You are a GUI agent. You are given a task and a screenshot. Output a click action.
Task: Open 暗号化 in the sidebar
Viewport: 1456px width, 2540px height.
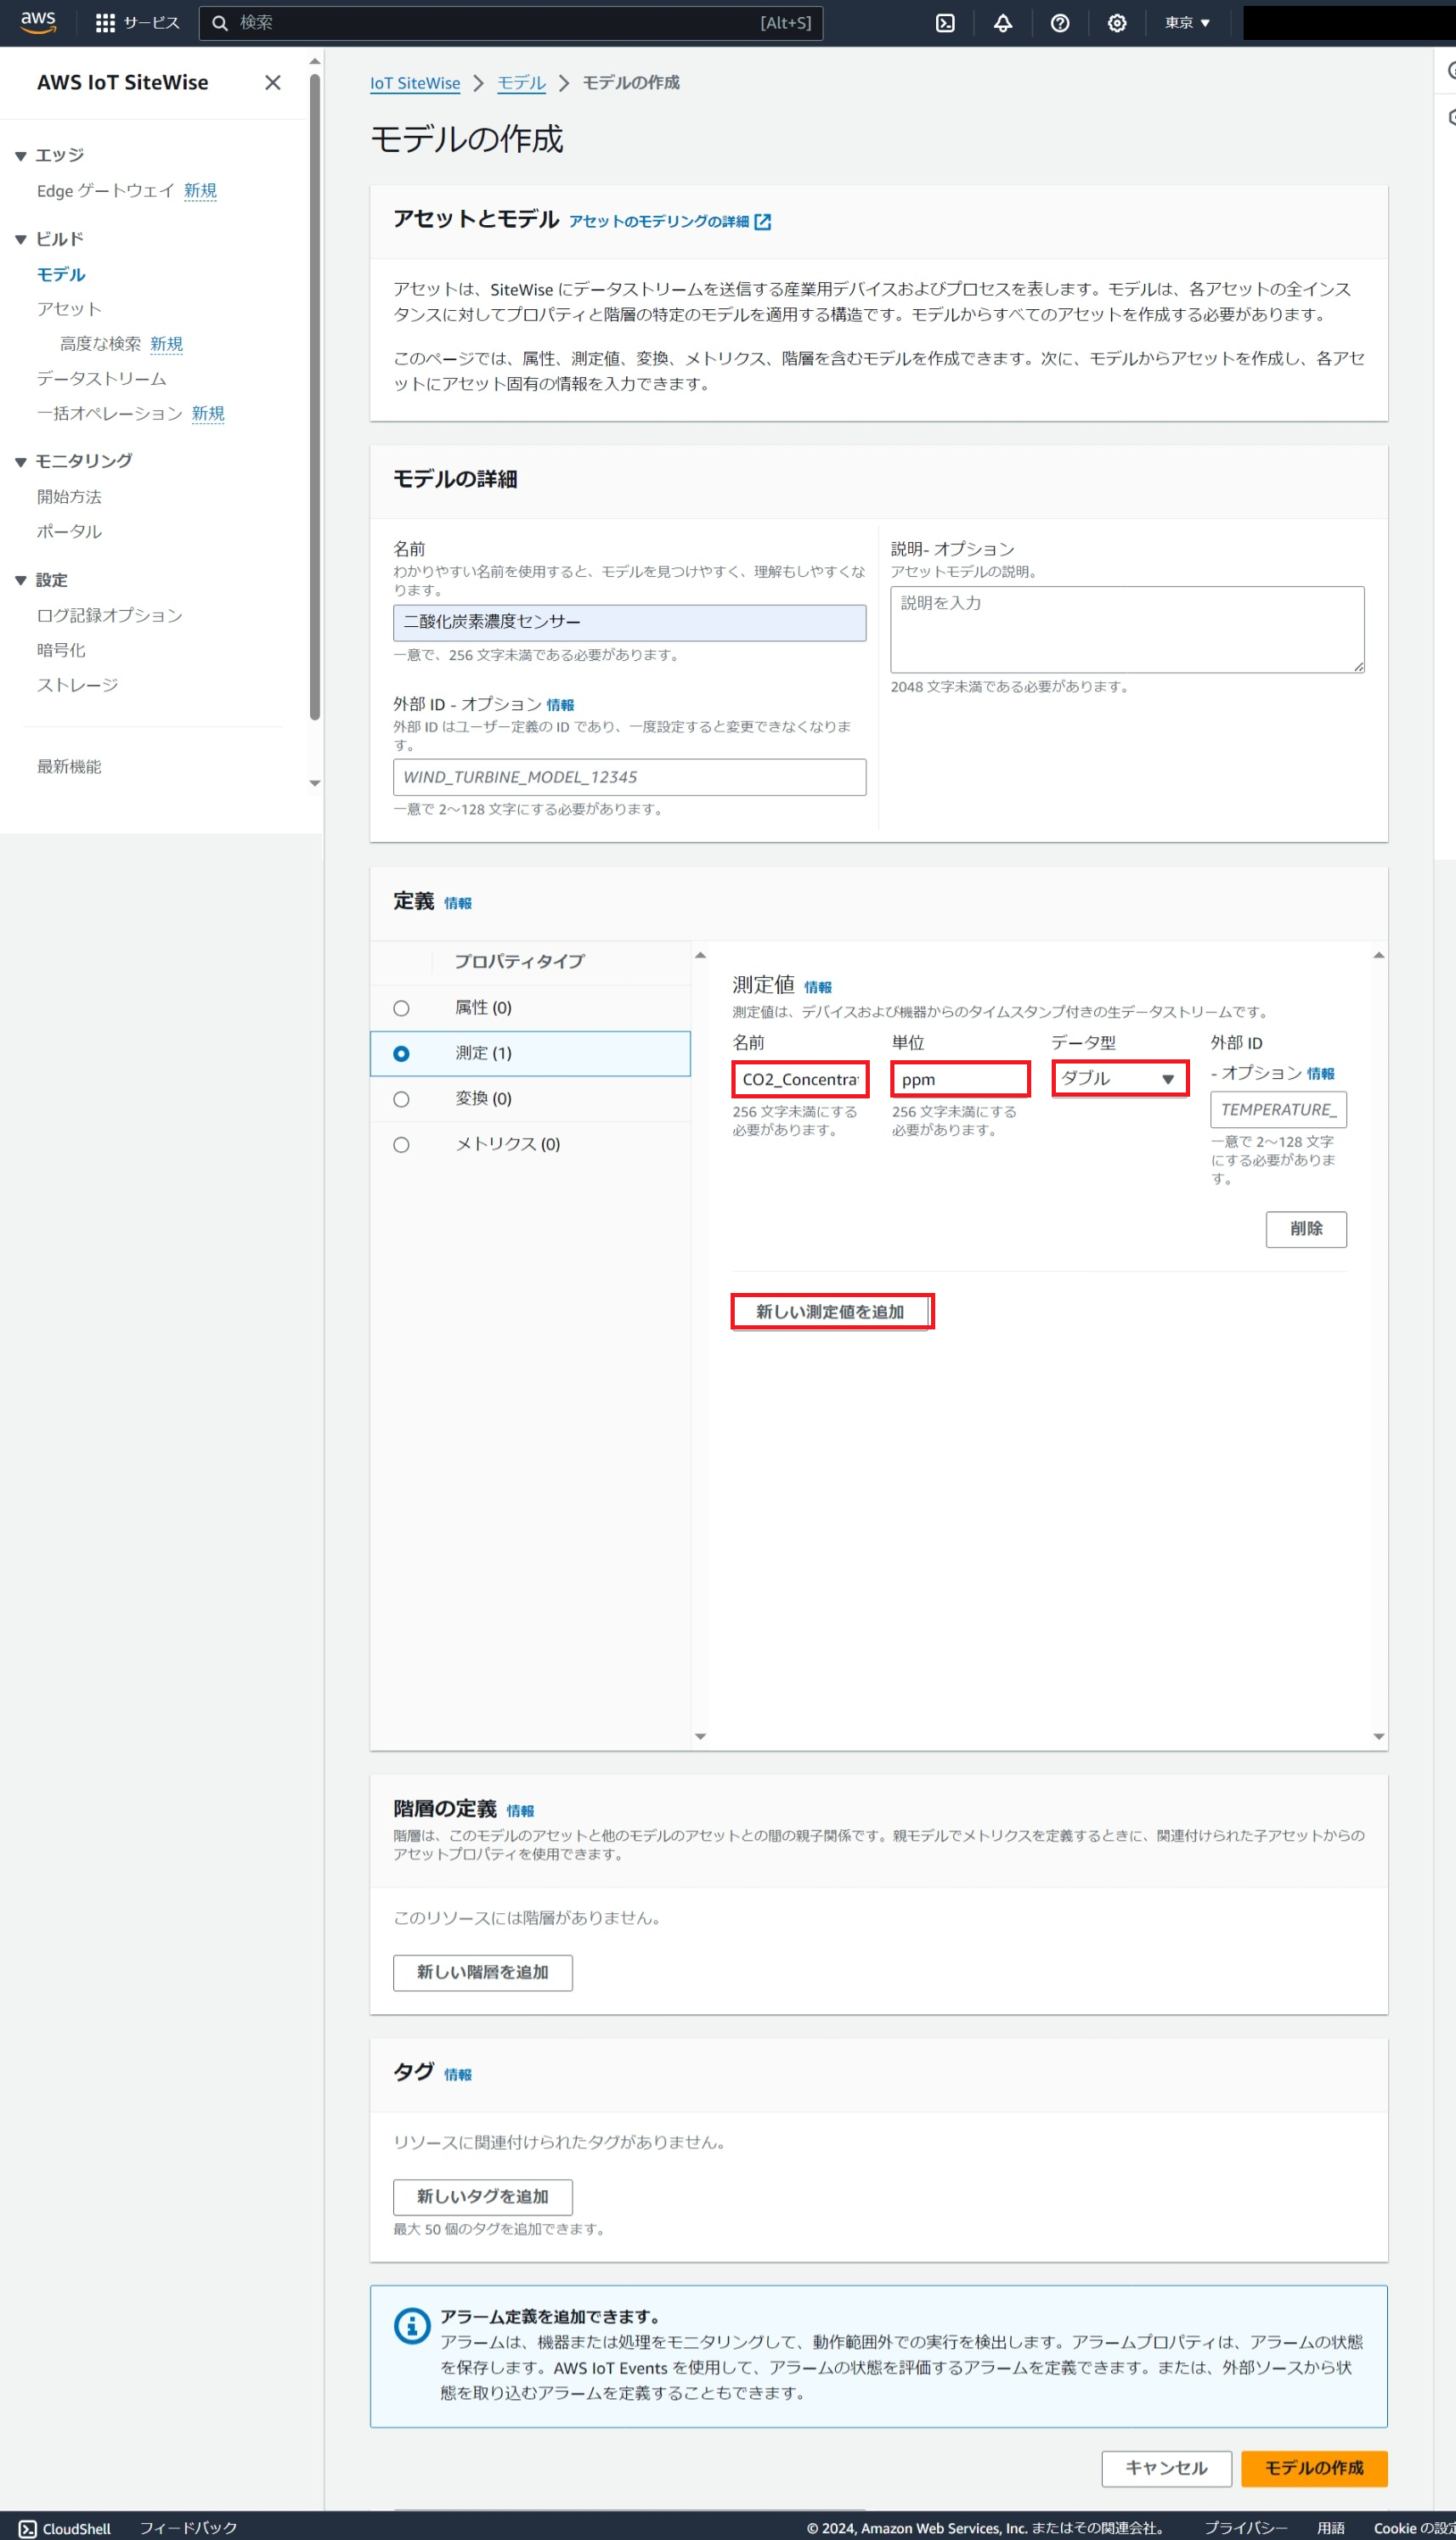click(61, 651)
